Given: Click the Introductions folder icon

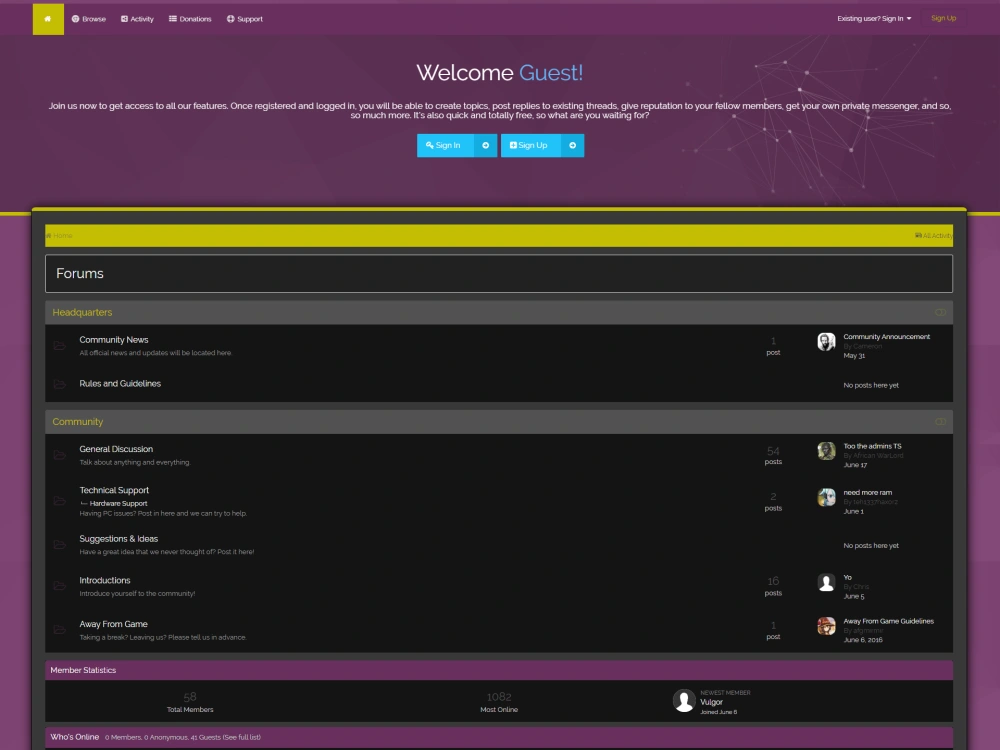Looking at the screenshot, I should (x=60, y=585).
